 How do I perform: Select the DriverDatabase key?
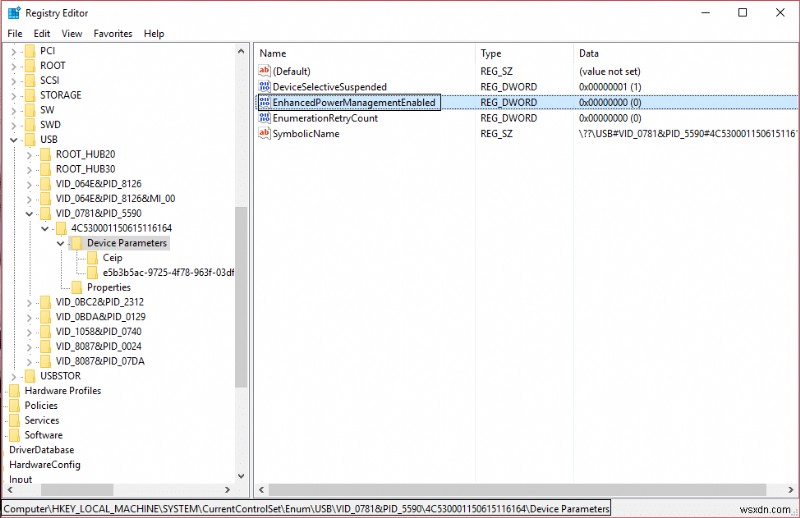click(x=41, y=450)
